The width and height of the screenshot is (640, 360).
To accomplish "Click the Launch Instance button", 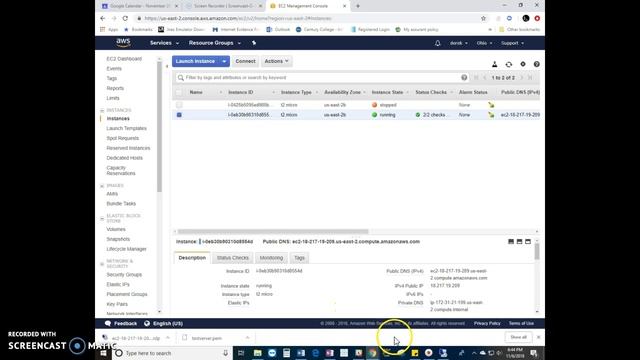I will point(196,61).
